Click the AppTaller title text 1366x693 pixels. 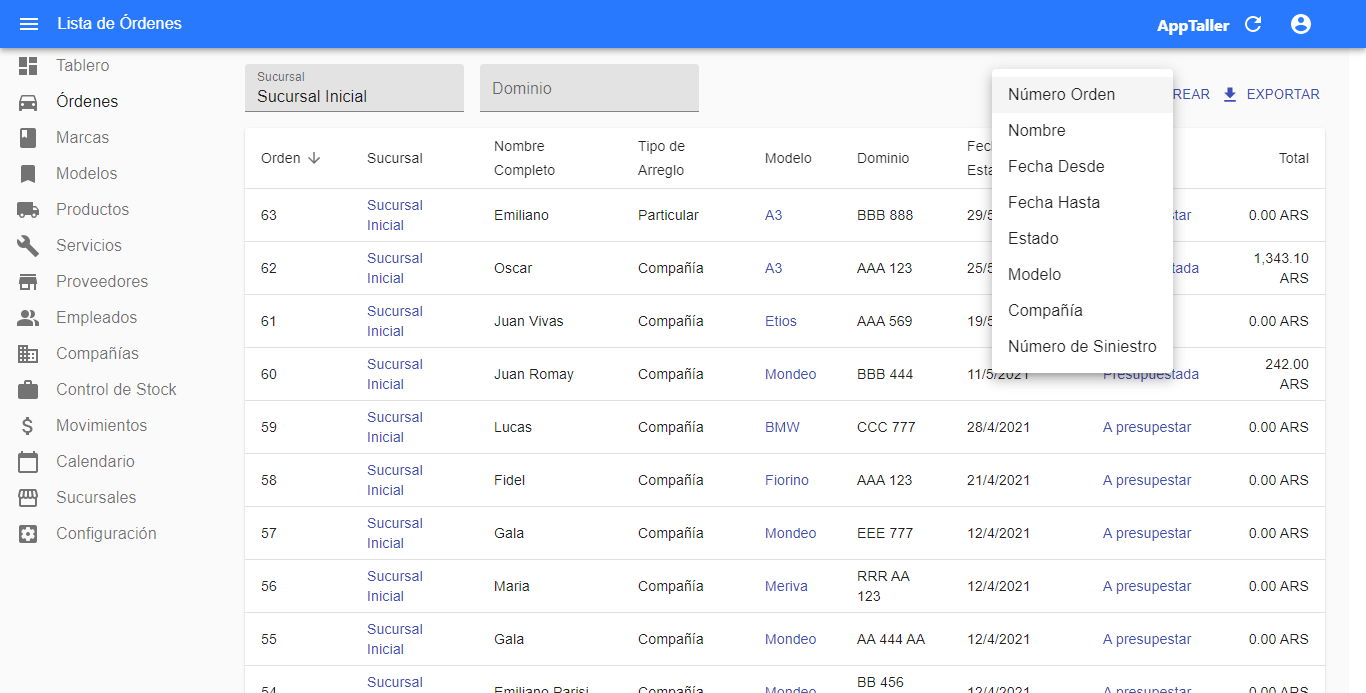(x=1193, y=26)
